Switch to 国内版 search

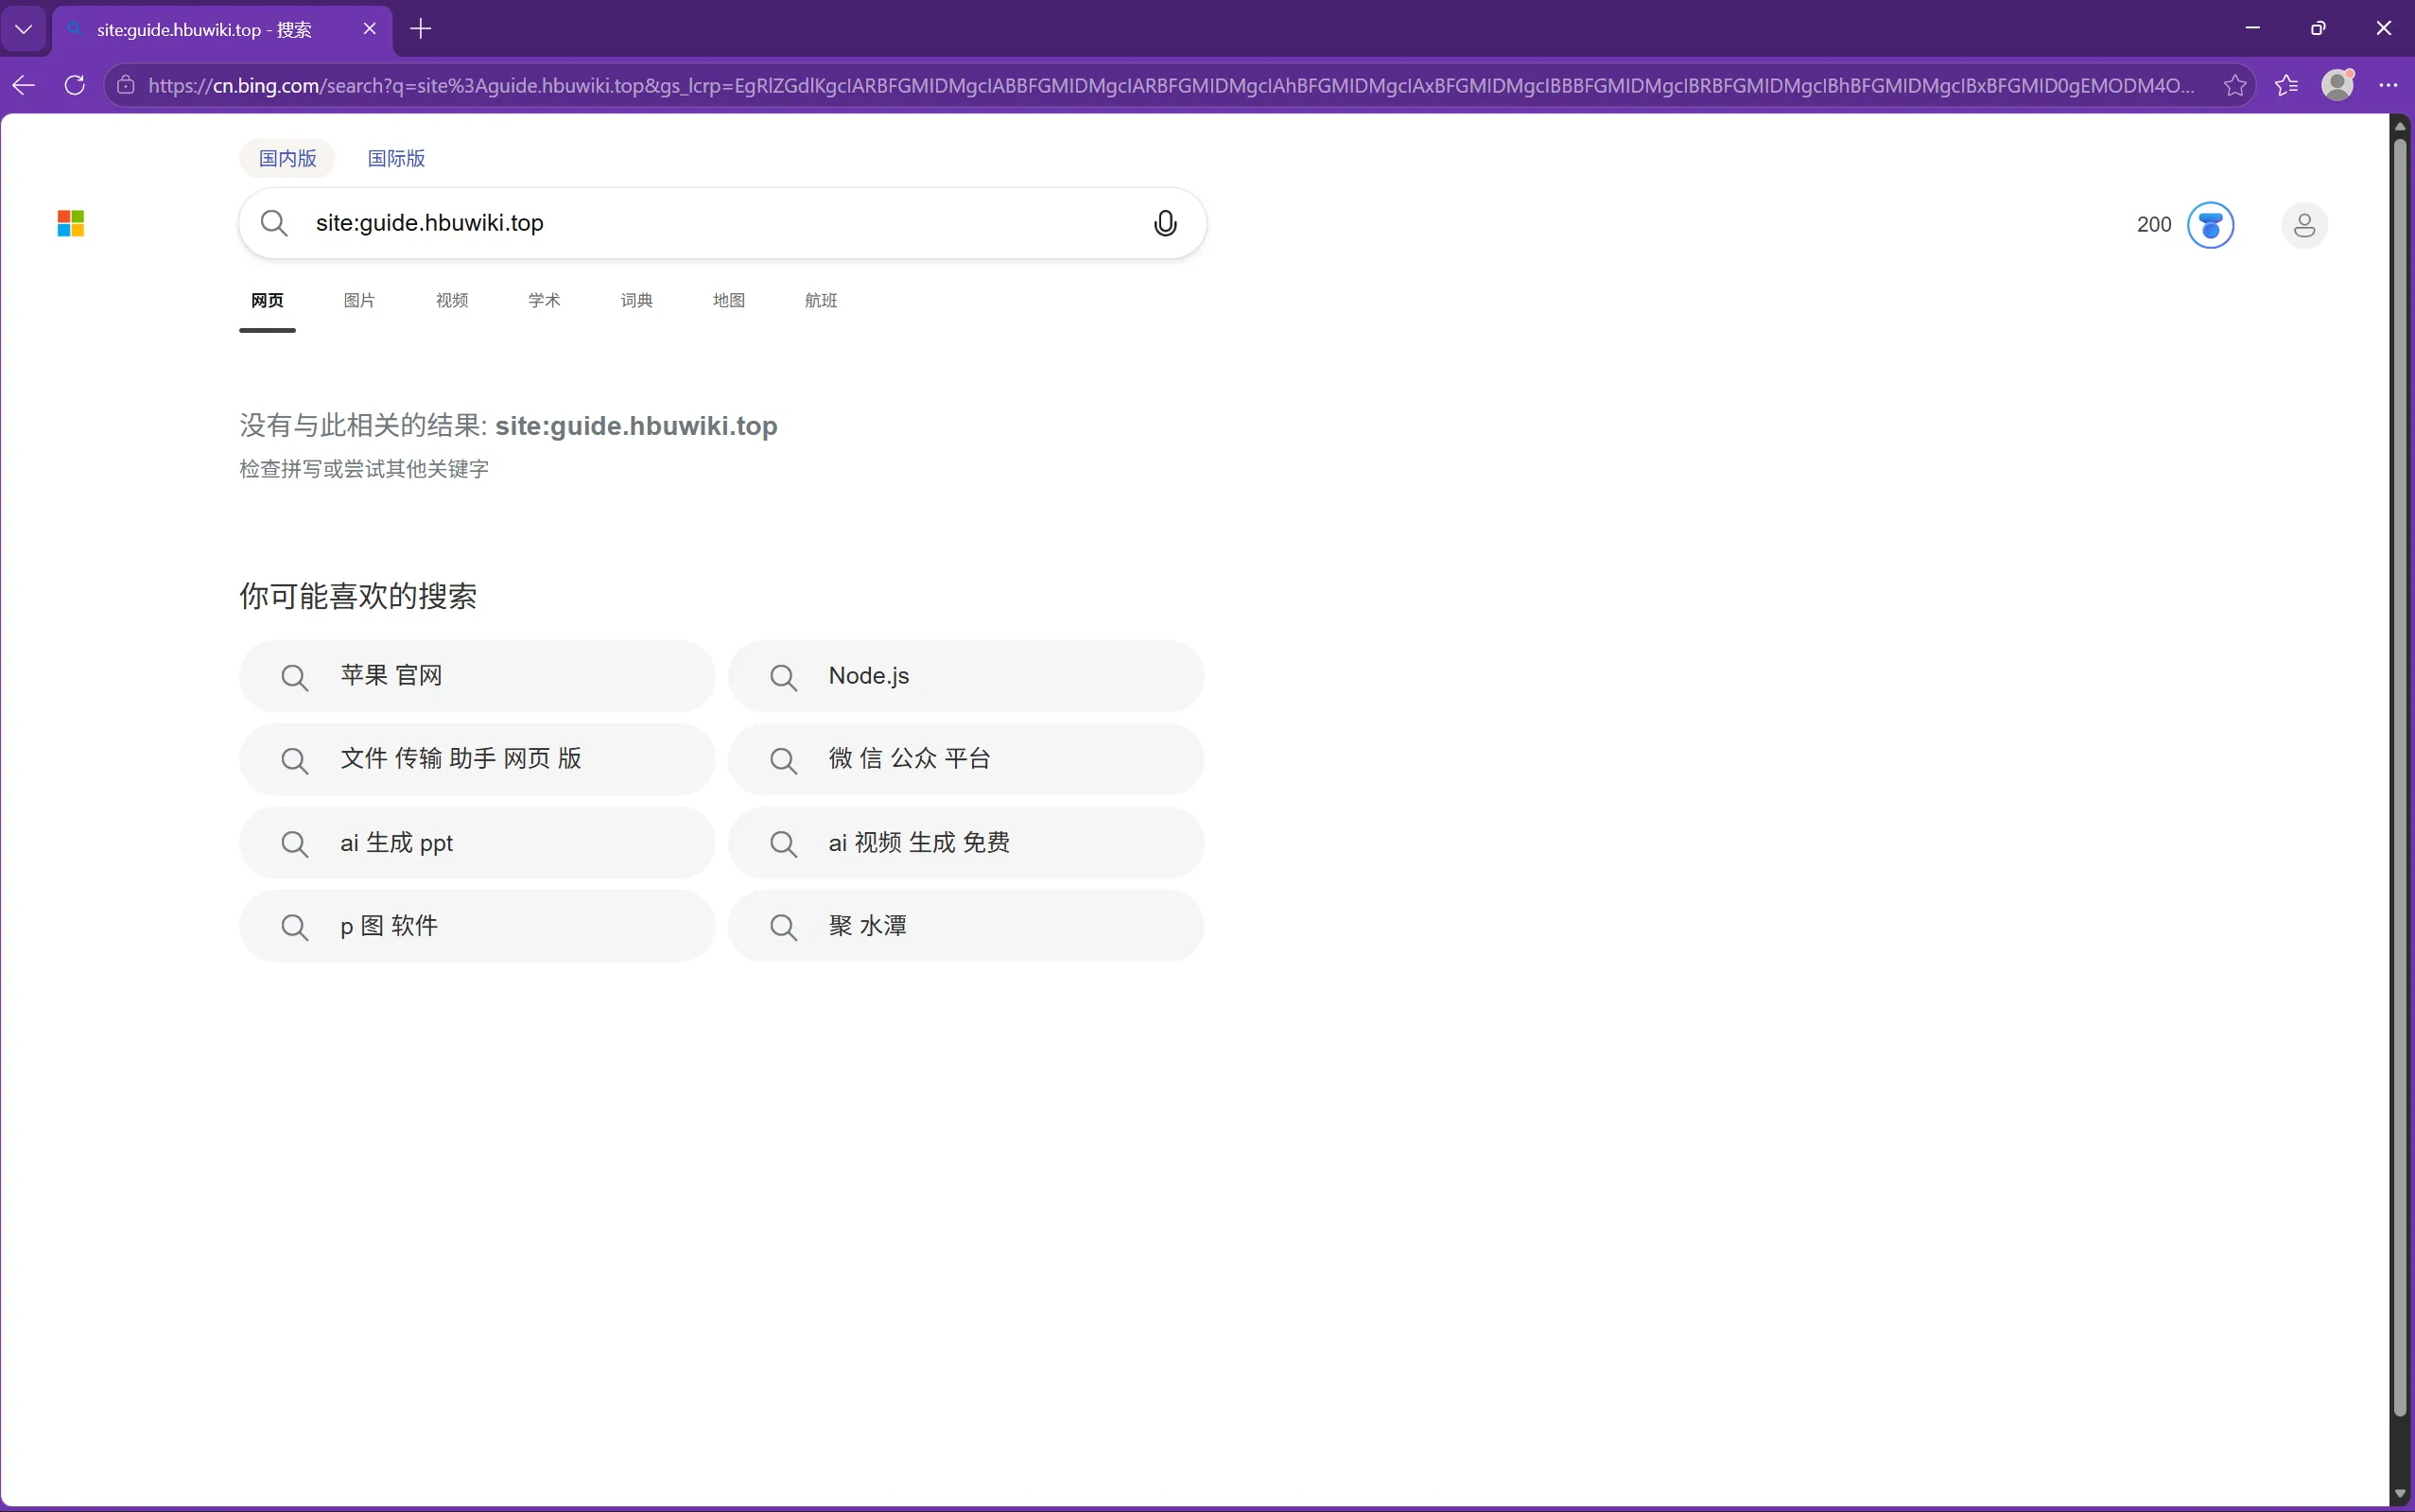(x=288, y=158)
